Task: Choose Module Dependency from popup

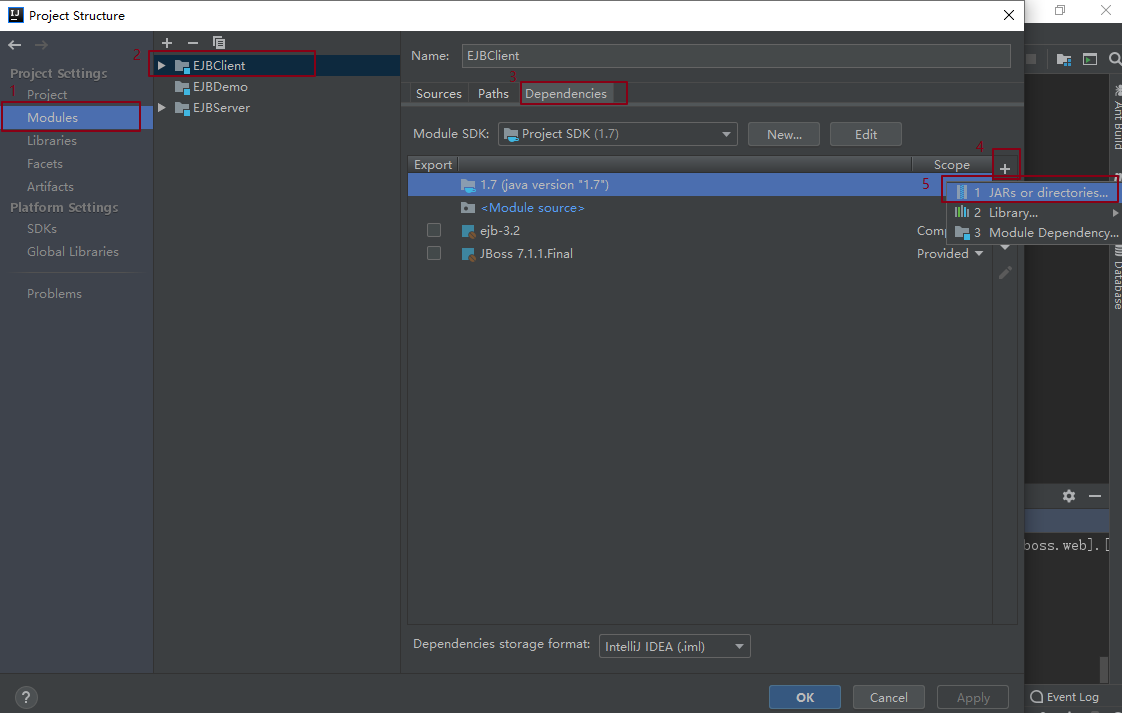Action: [1033, 233]
